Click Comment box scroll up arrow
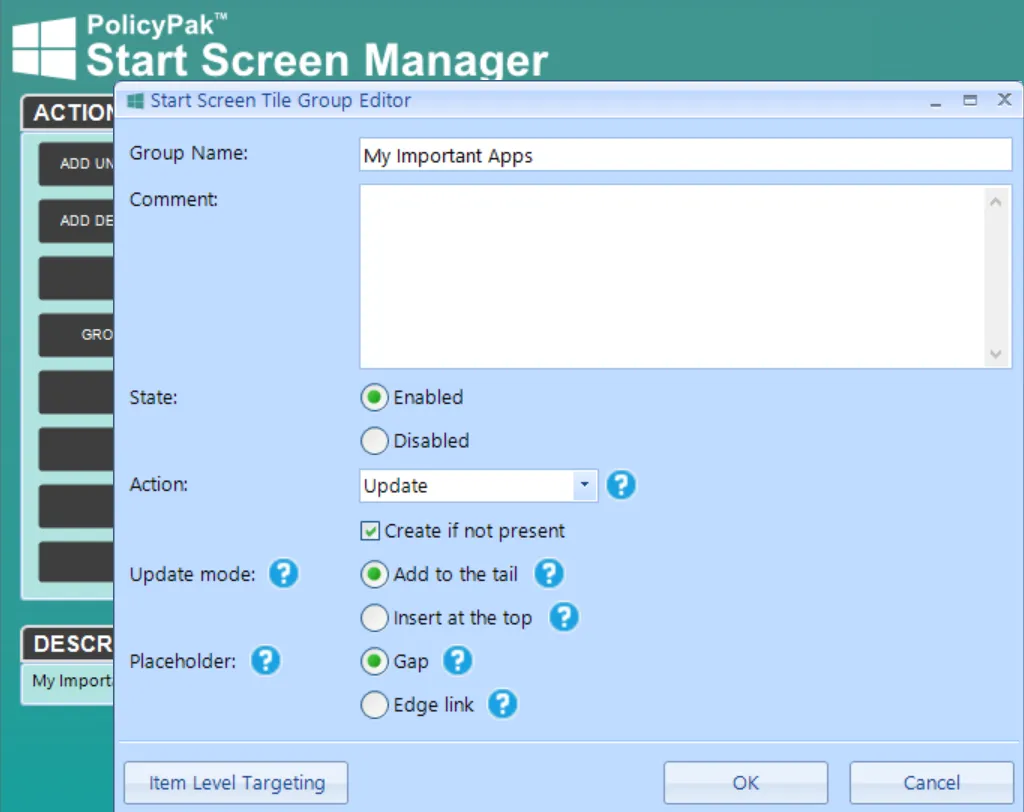This screenshot has width=1024, height=812. (995, 202)
